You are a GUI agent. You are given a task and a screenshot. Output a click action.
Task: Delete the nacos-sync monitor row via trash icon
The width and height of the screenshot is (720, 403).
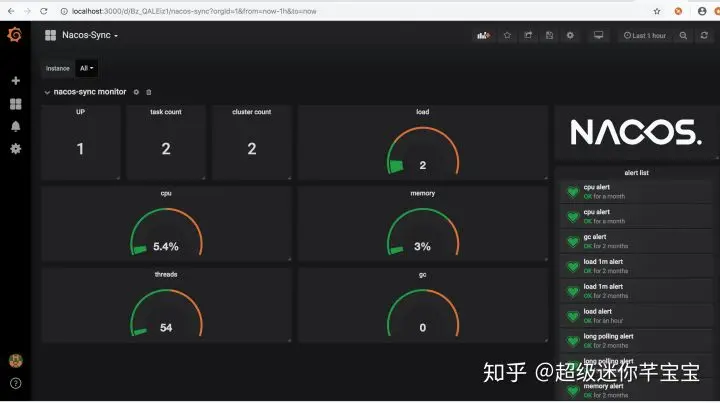click(x=149, y=92)
